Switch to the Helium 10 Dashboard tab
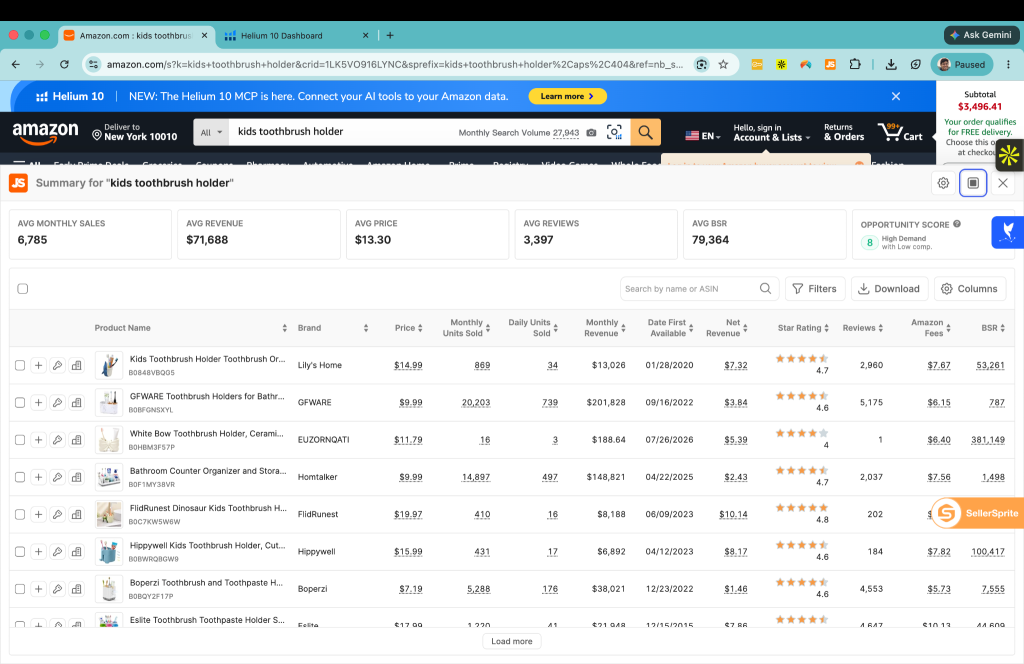Image resolution: width=1024 pixels, height=664 pixels. [296, 36]
